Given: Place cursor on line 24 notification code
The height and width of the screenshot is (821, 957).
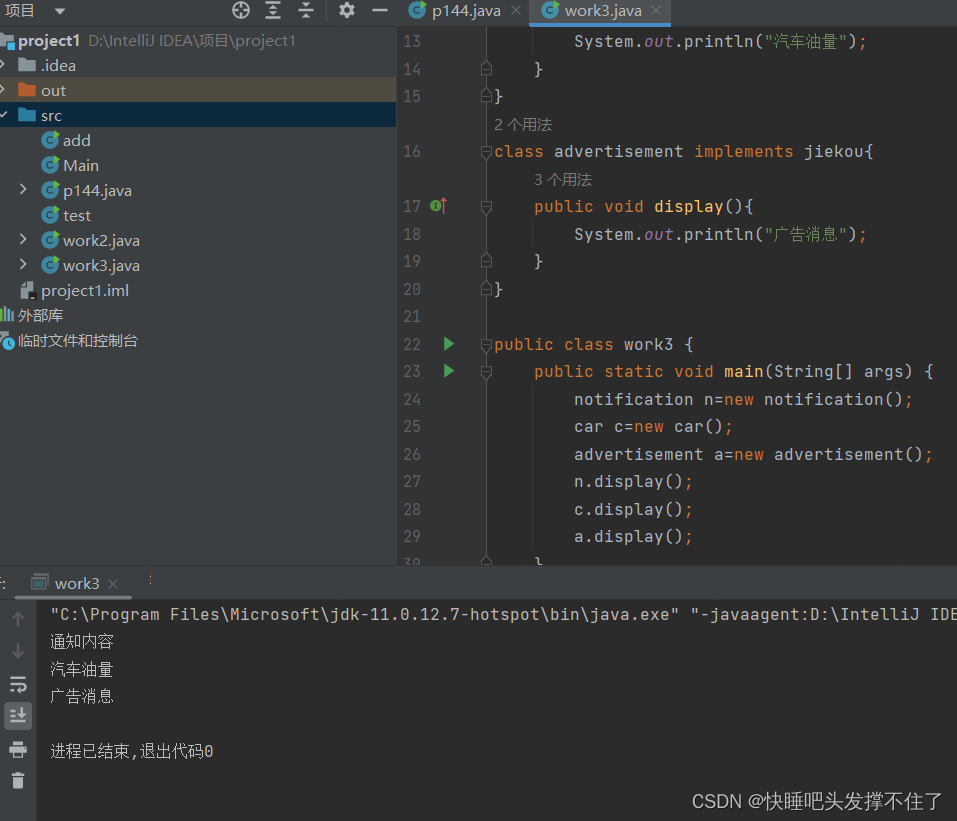Looking at the screenshot, I should [743, 399].
